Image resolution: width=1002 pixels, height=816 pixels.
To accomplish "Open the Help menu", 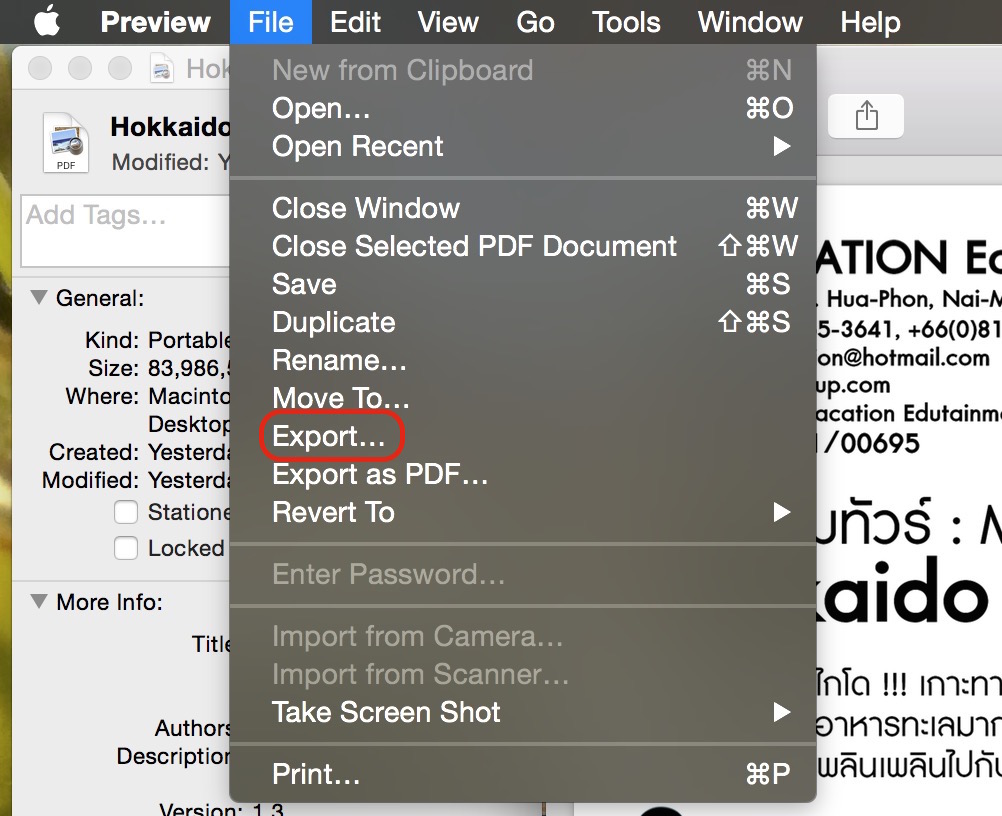I will click(870, 22).
